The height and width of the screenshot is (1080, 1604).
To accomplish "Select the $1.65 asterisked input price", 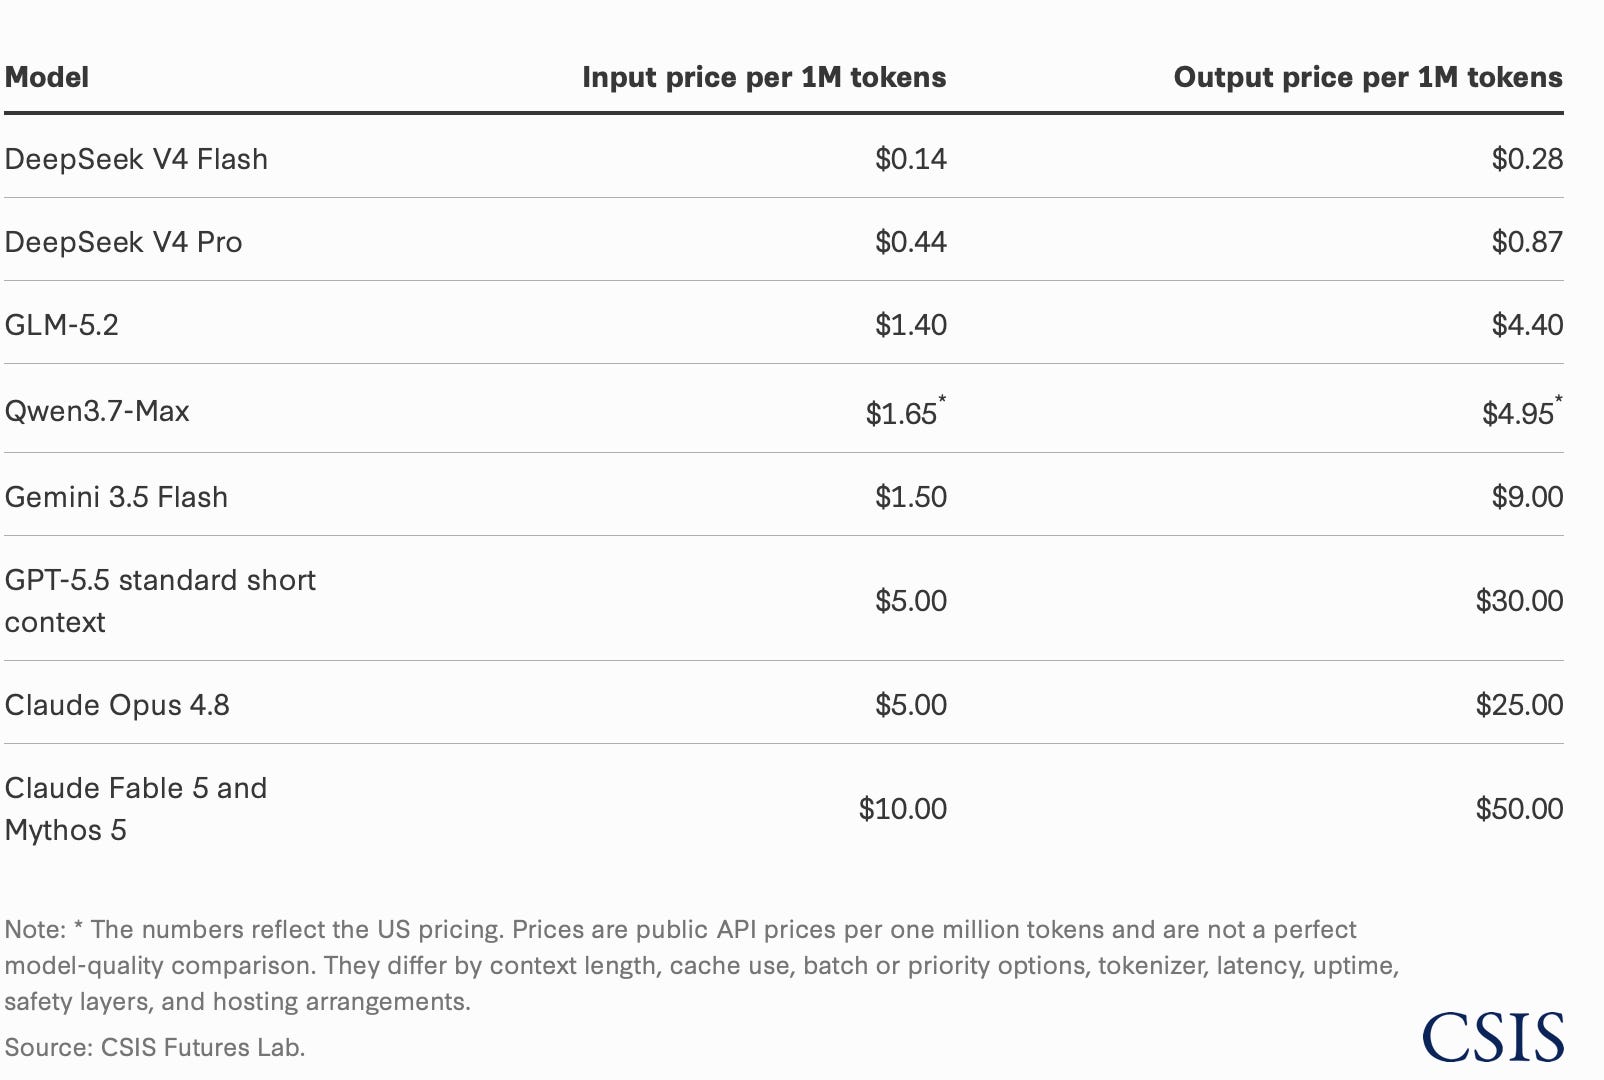I will pyautogui.click(x=906, y=411).
